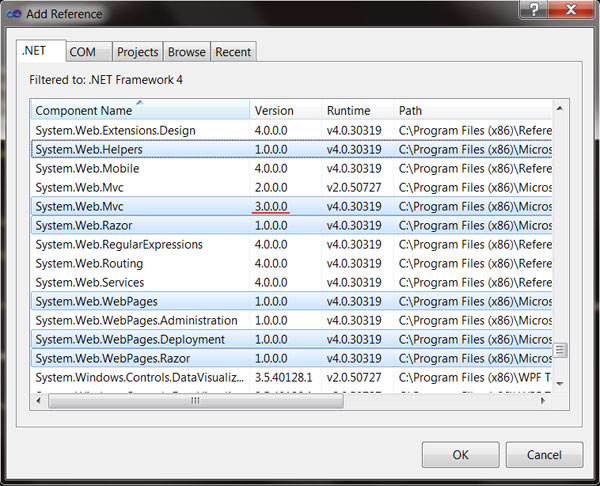
Task: Sort by Component Name column header
Action: 140,110
